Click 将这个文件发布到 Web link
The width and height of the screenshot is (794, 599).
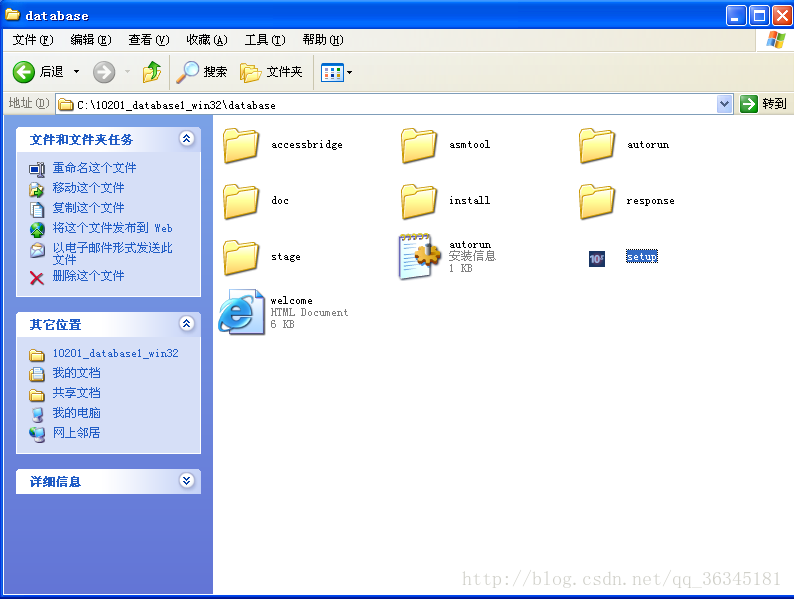coord(112,228)
